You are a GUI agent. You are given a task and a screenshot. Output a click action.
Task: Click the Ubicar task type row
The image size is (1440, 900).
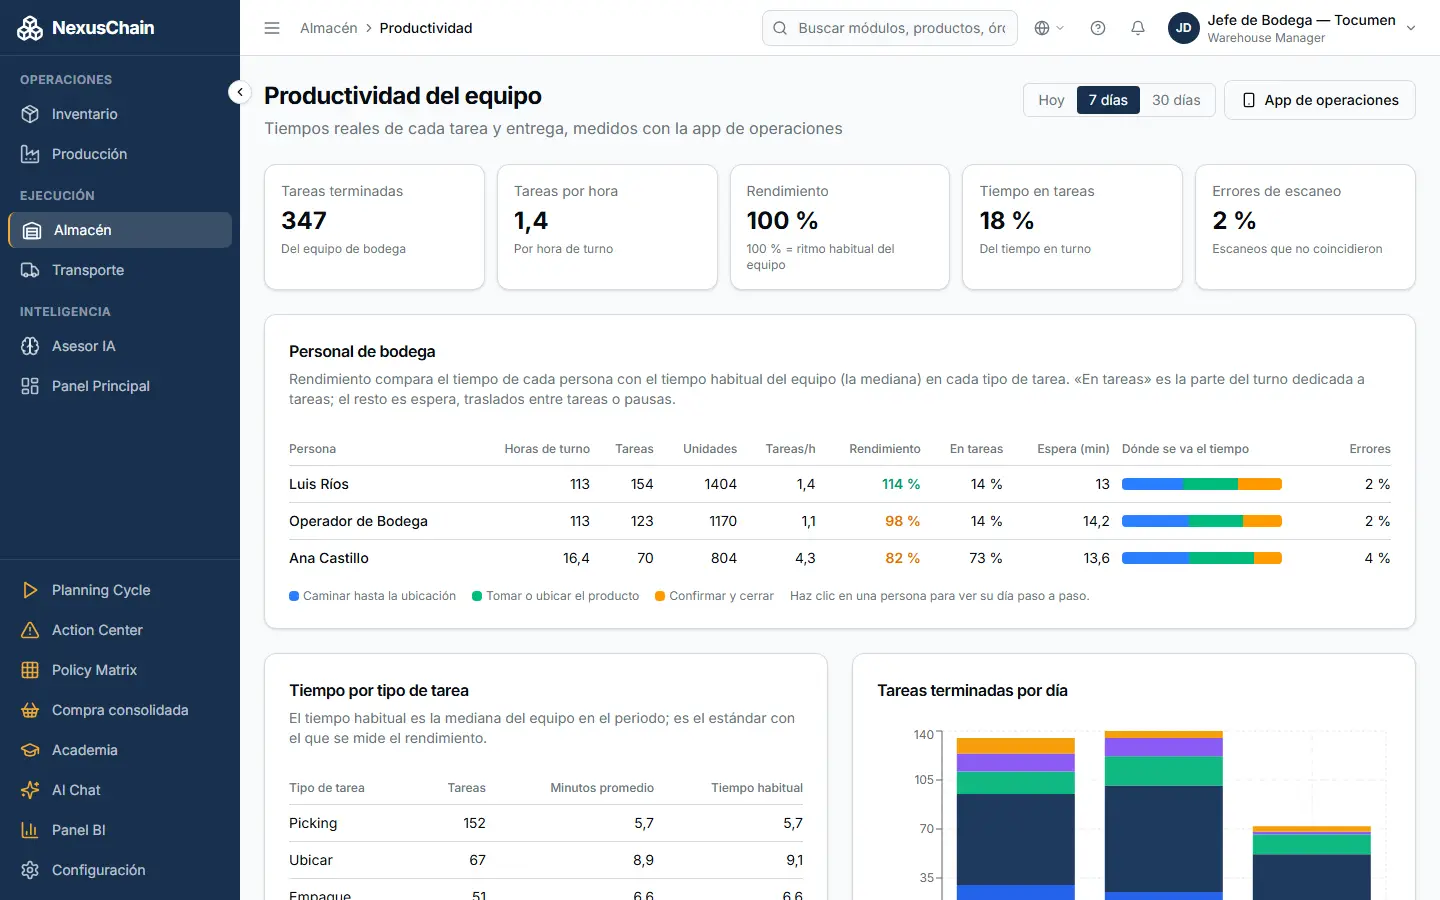[546, 860]
